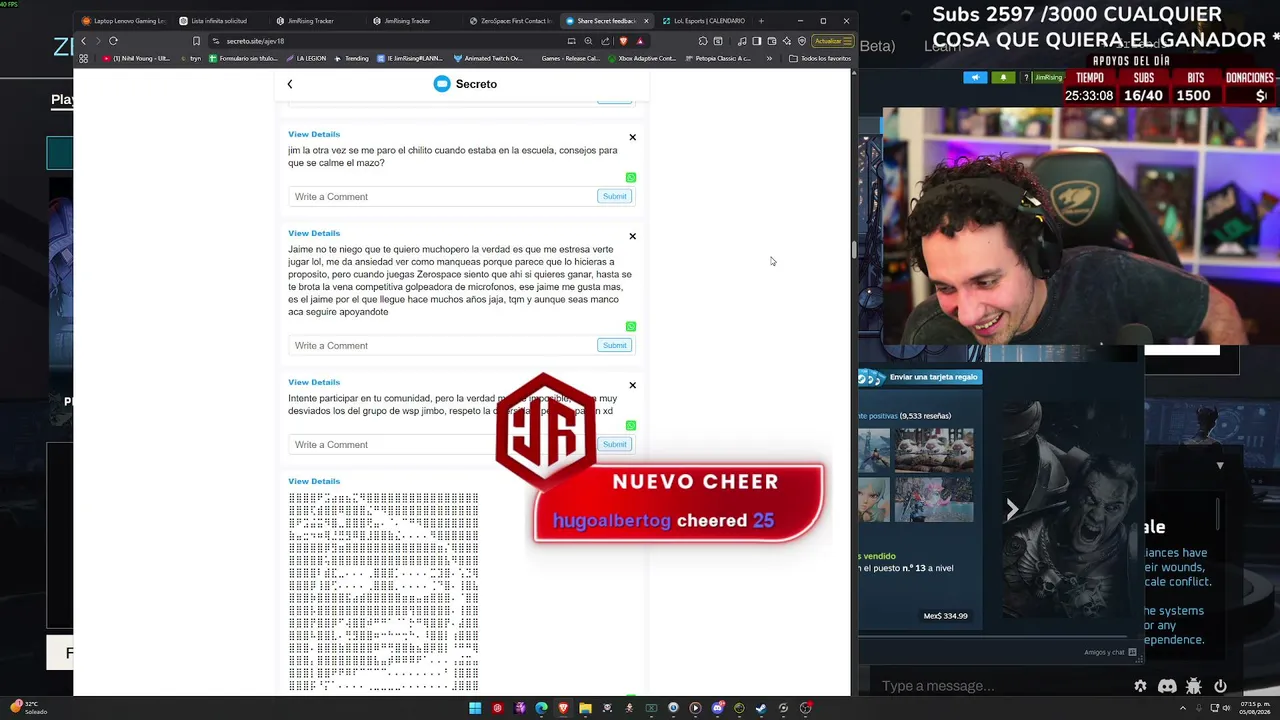Open File Explorer from the taskbar

point(585,708)
